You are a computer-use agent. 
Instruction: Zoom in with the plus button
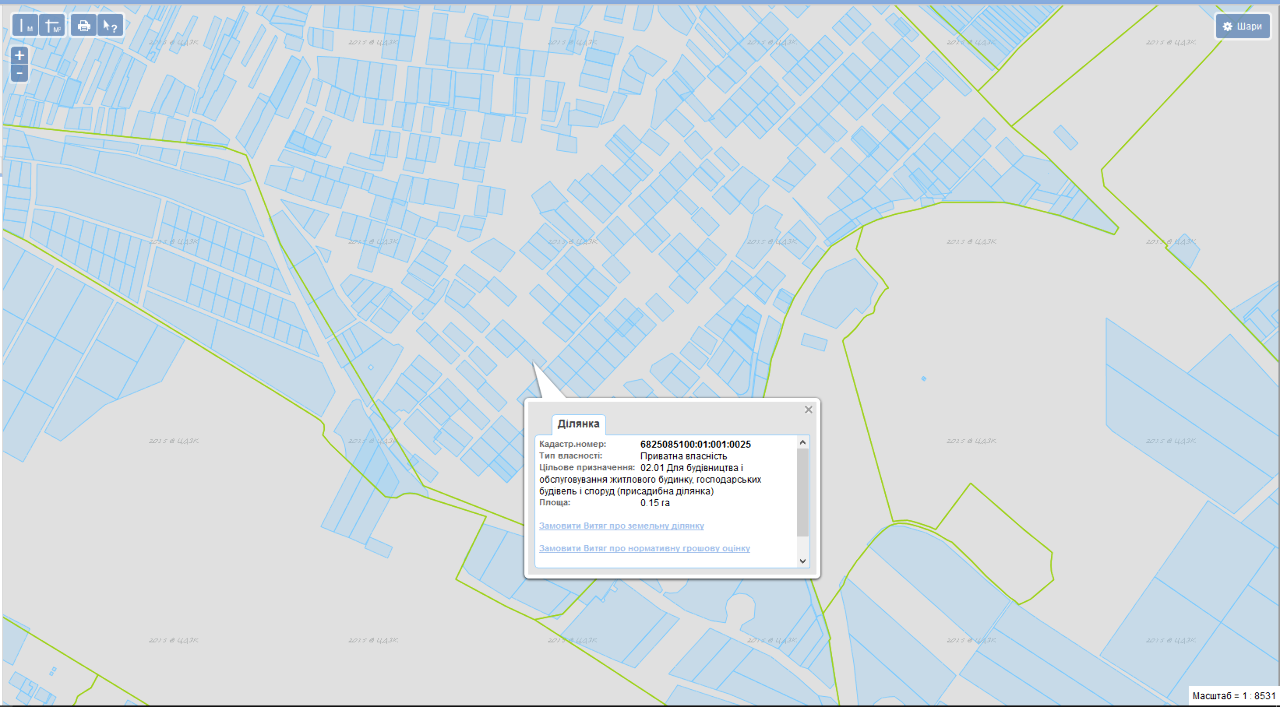click(19, 55)
